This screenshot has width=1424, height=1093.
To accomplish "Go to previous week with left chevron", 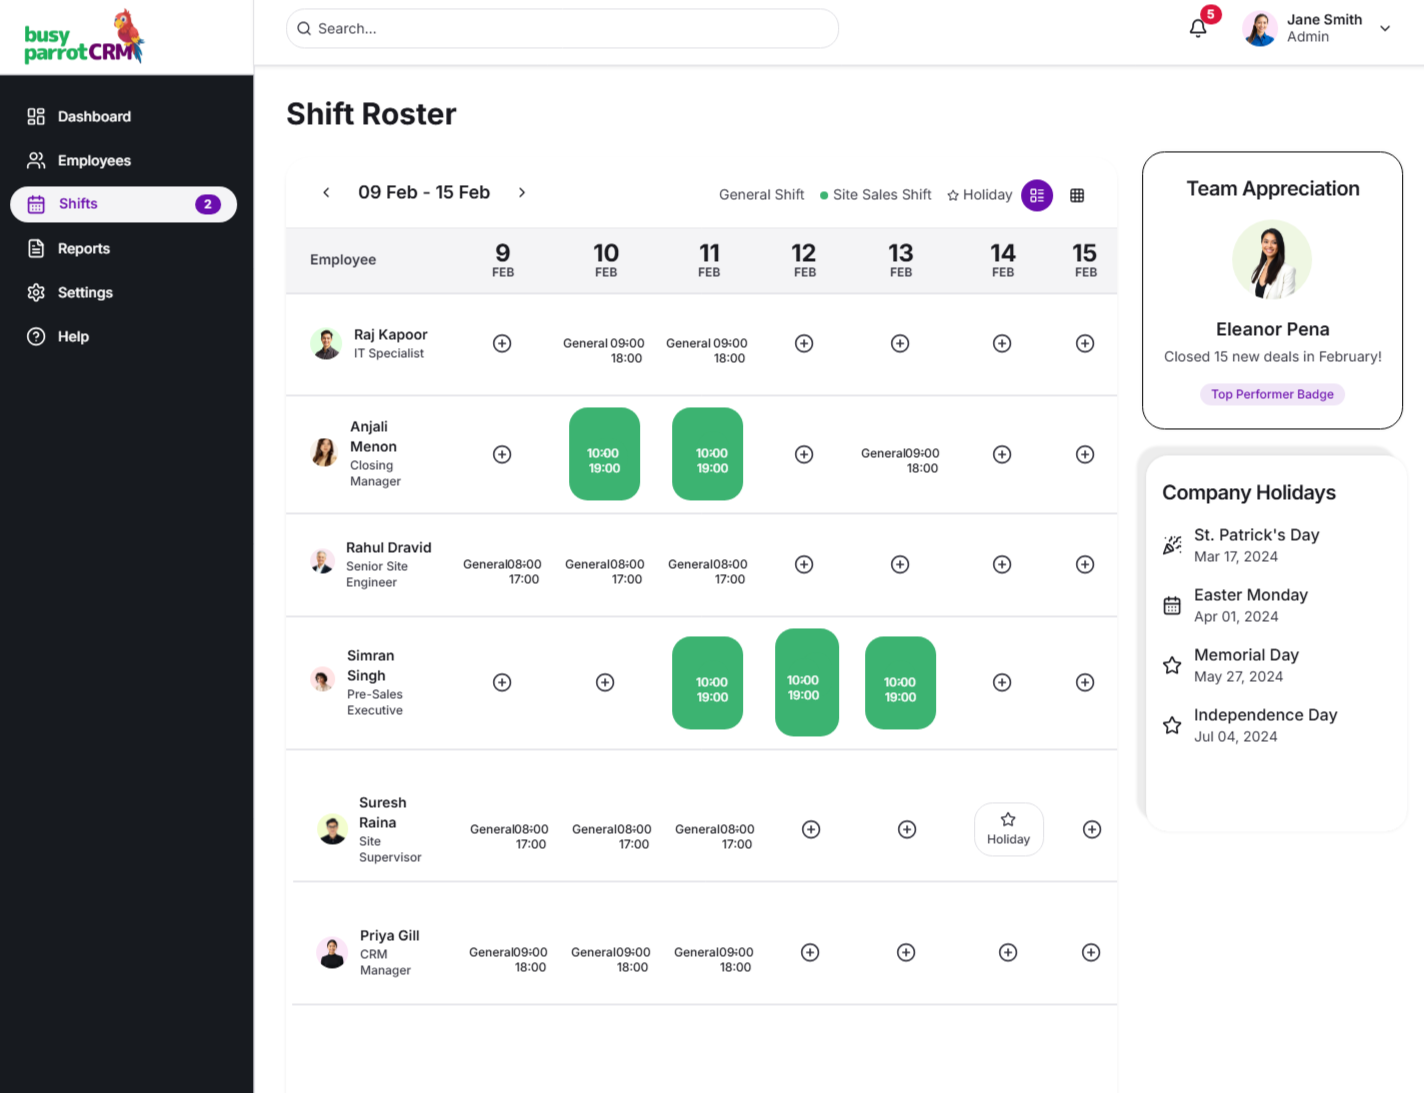I will pos(326,192).
